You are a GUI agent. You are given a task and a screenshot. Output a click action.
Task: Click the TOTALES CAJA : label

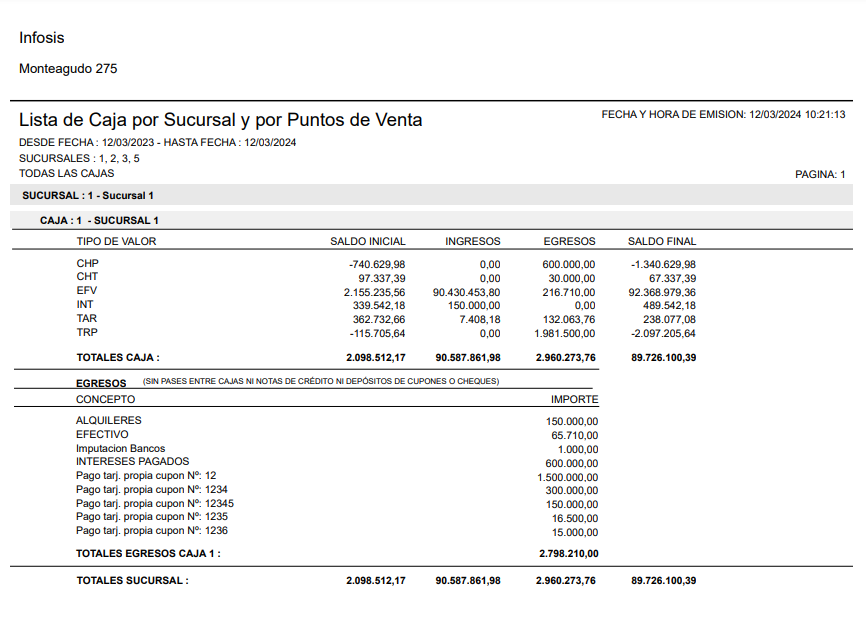point(118,357)
